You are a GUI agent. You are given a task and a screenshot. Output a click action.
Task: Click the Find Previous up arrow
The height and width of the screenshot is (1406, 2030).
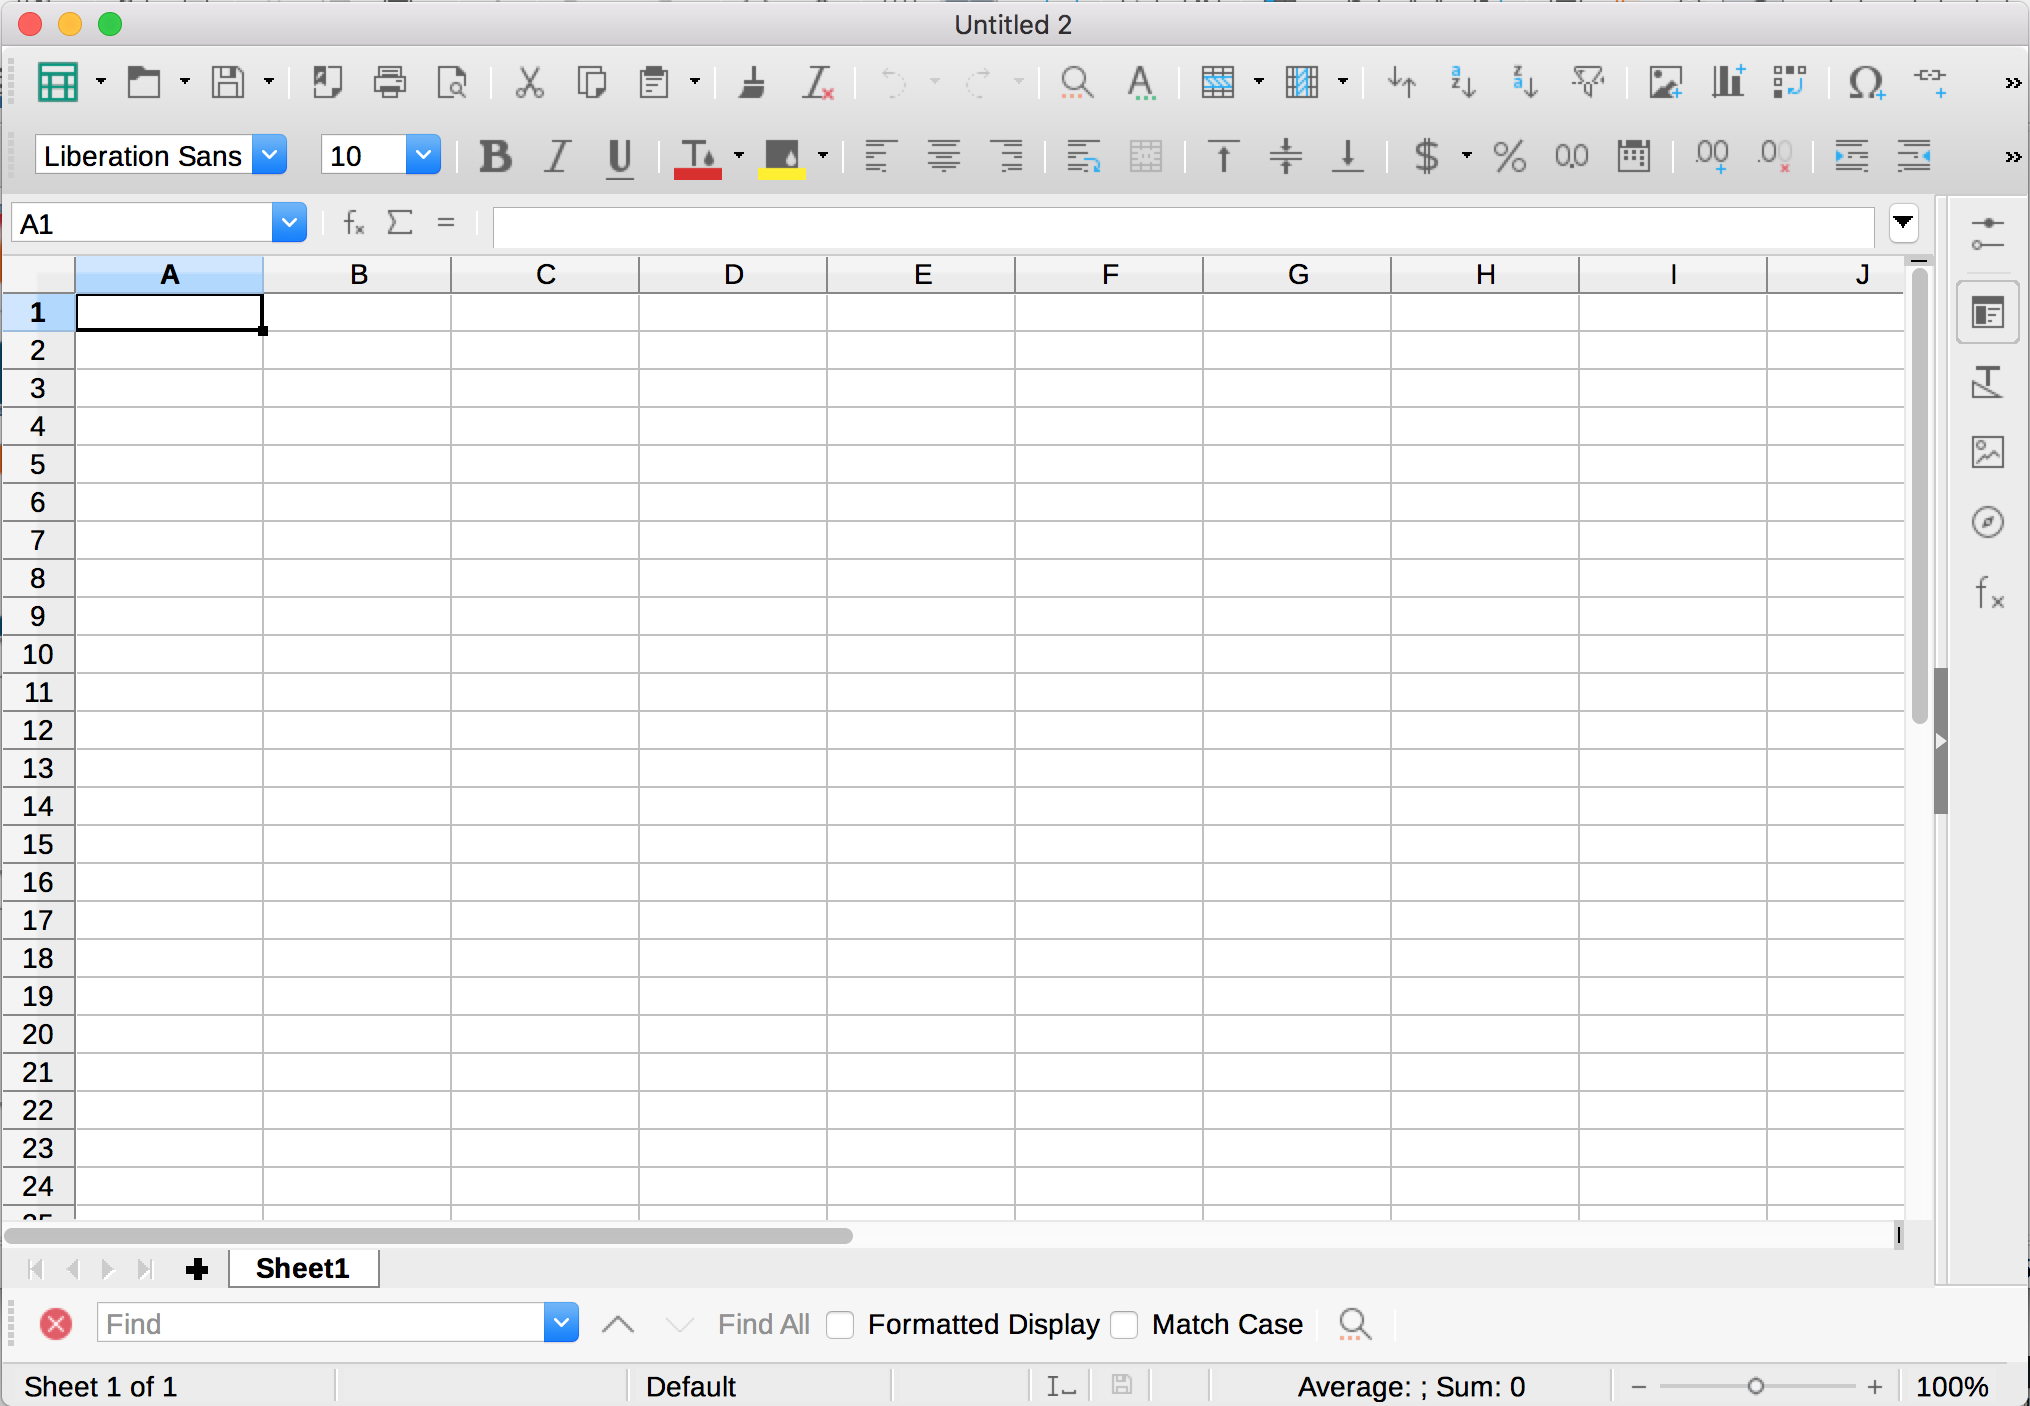618,1325
